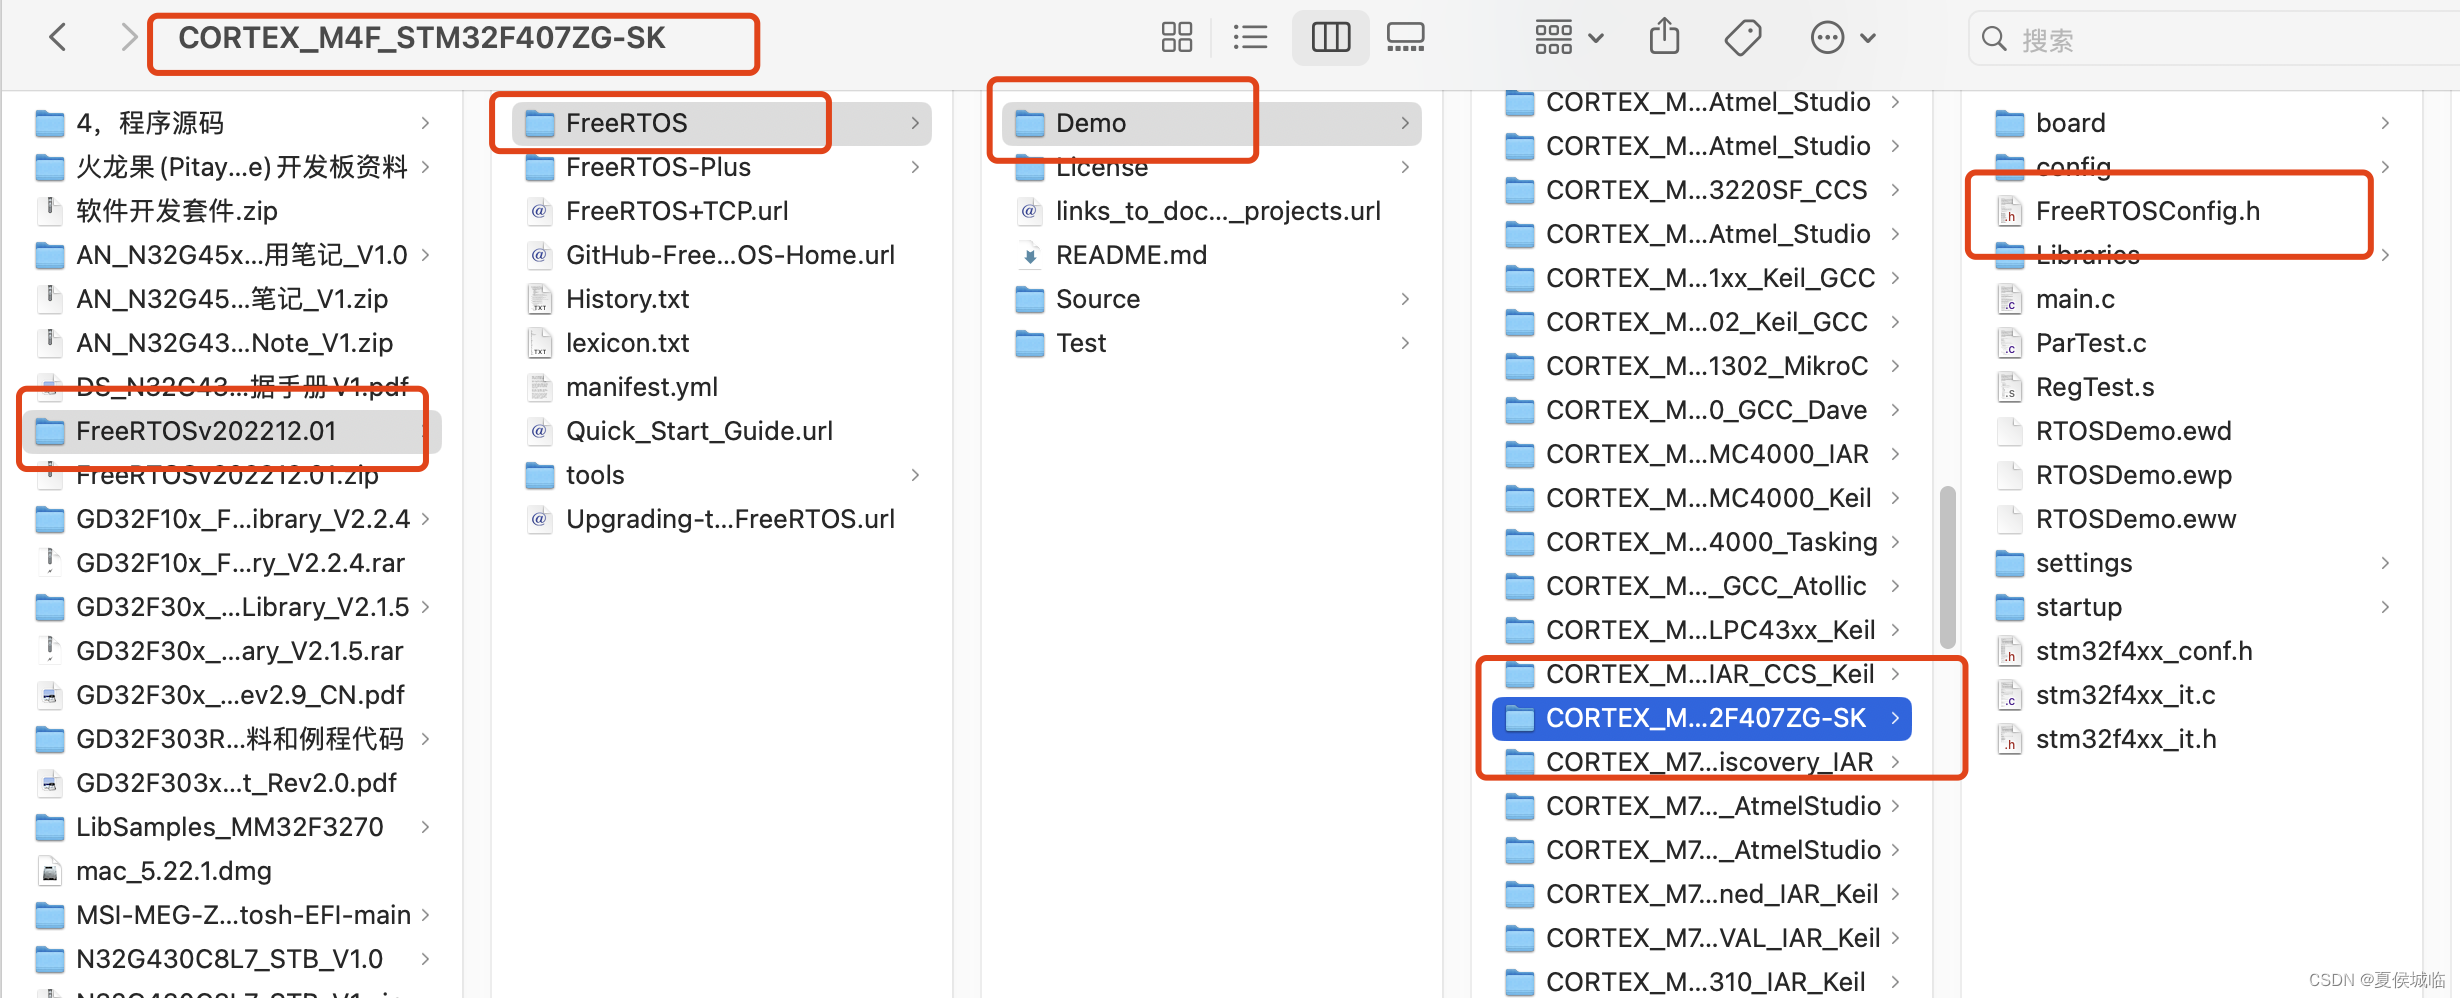Viewport: 2460px width, 998px height.
Task: Select stm32f4xx_conf.h file
Action: tap(2192, 651)
